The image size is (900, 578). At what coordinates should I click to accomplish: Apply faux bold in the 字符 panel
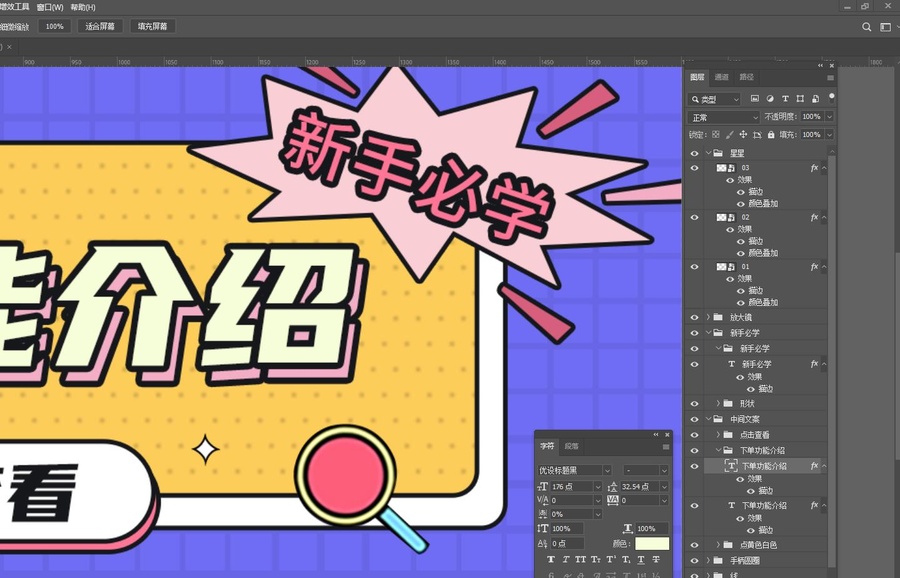coord(551,559)
